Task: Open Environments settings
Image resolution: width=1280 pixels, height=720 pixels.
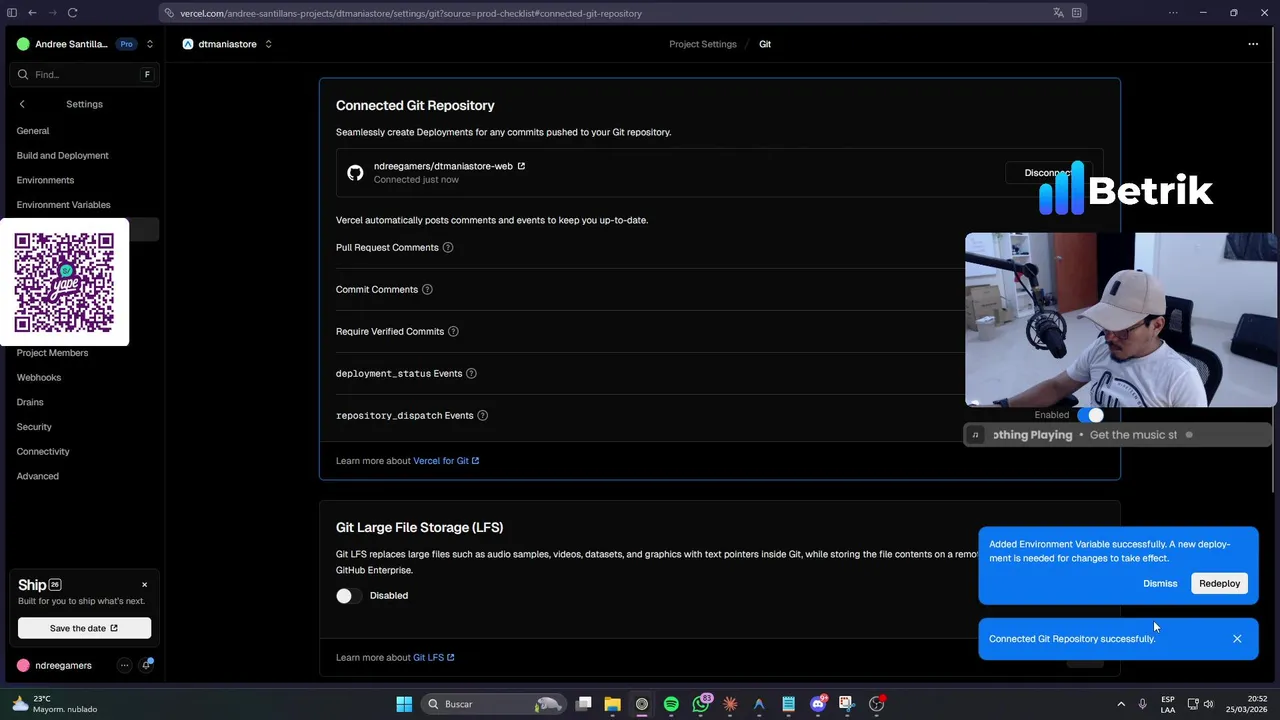Action: point(45,180)
